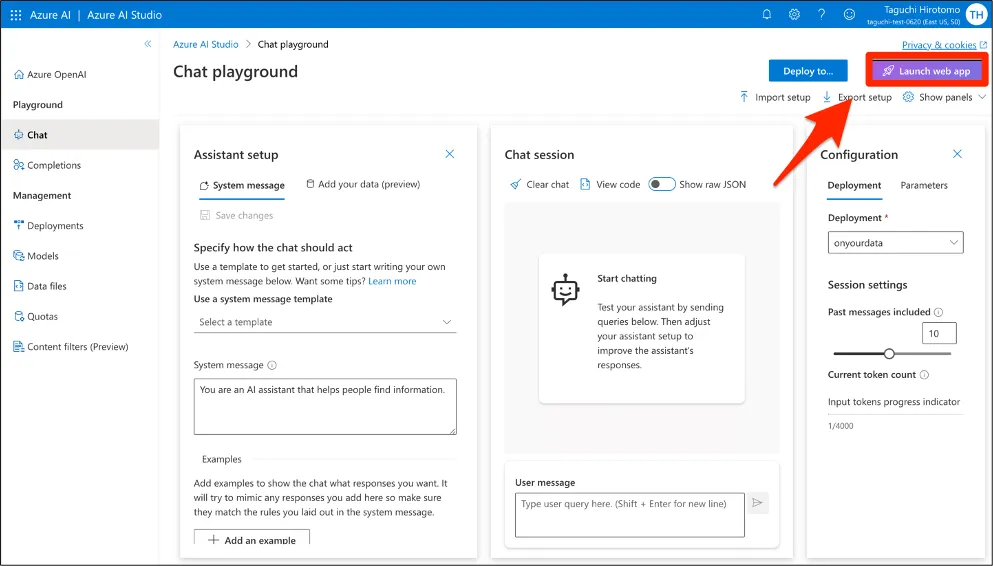The height and width of the screenshot is (566, 993).
Task: Expand the Show panels menu
Action: coord(944,98)
